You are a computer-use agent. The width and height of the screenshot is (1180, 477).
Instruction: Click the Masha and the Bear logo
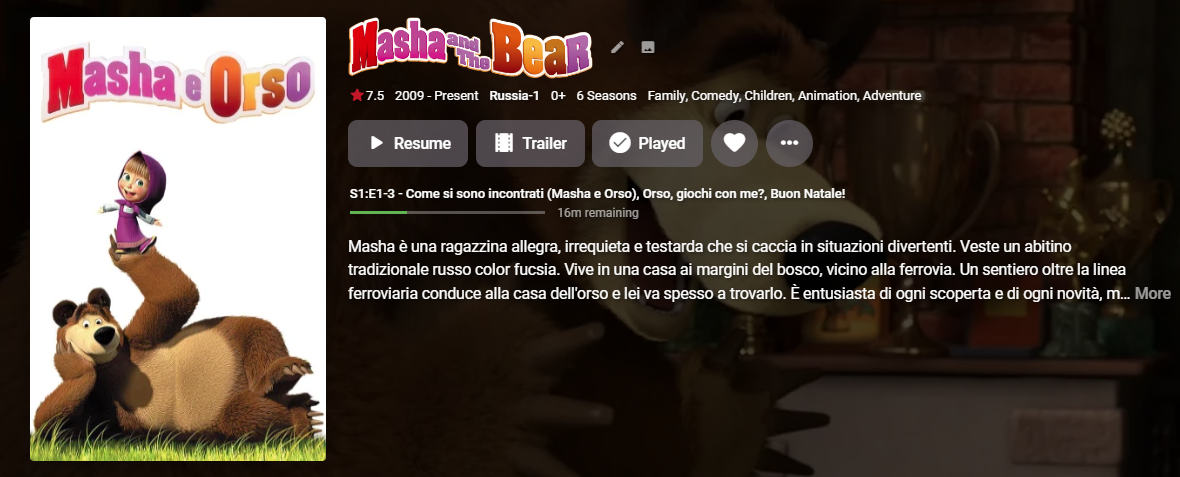470,47
